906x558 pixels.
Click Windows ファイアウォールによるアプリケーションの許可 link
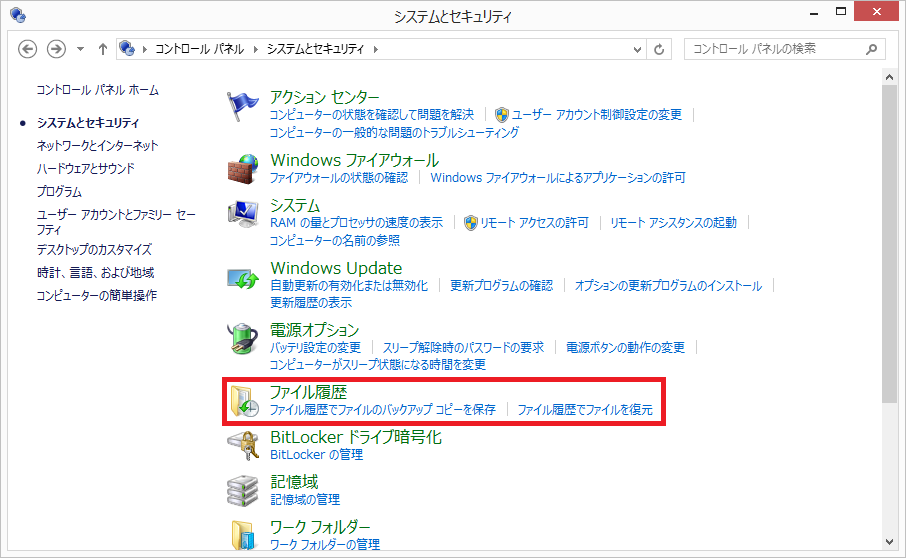click(x=558, y=178)
